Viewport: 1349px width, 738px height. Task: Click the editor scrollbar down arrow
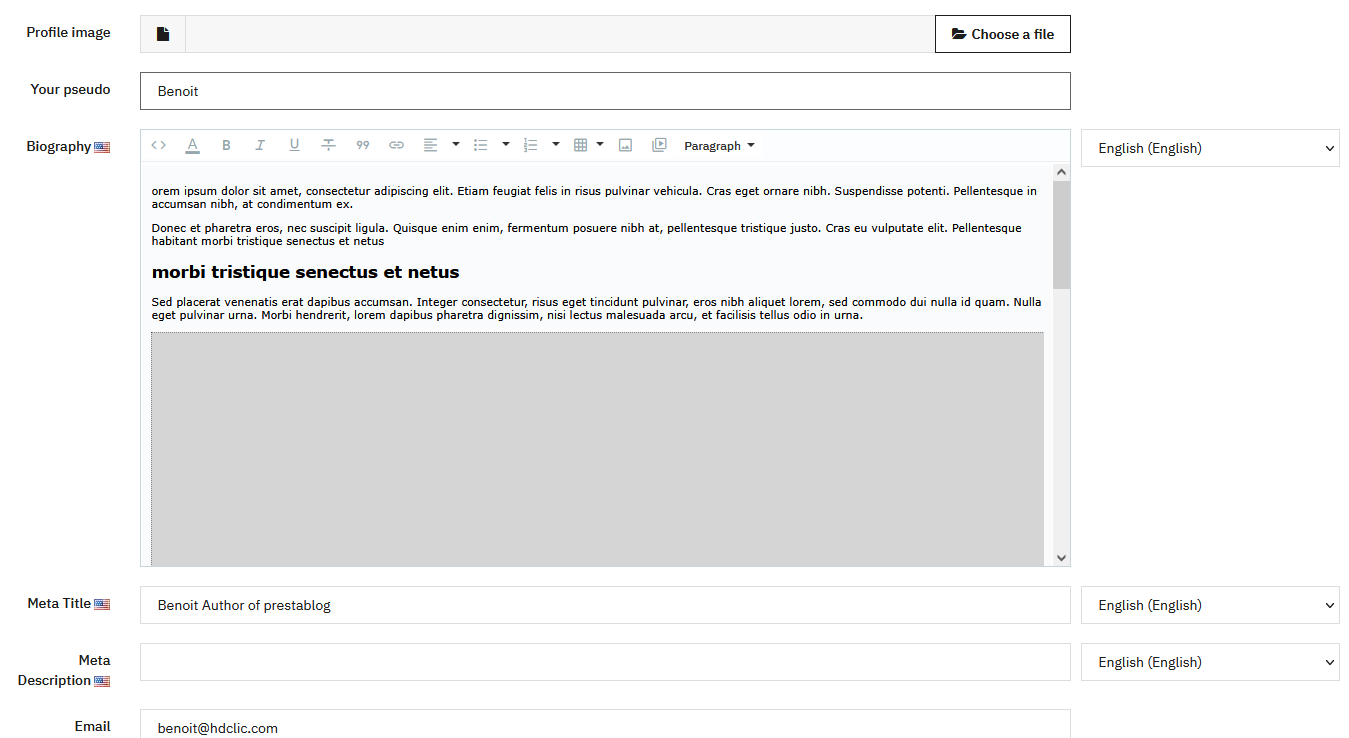pyautogui.click(x=1061, y=558)
